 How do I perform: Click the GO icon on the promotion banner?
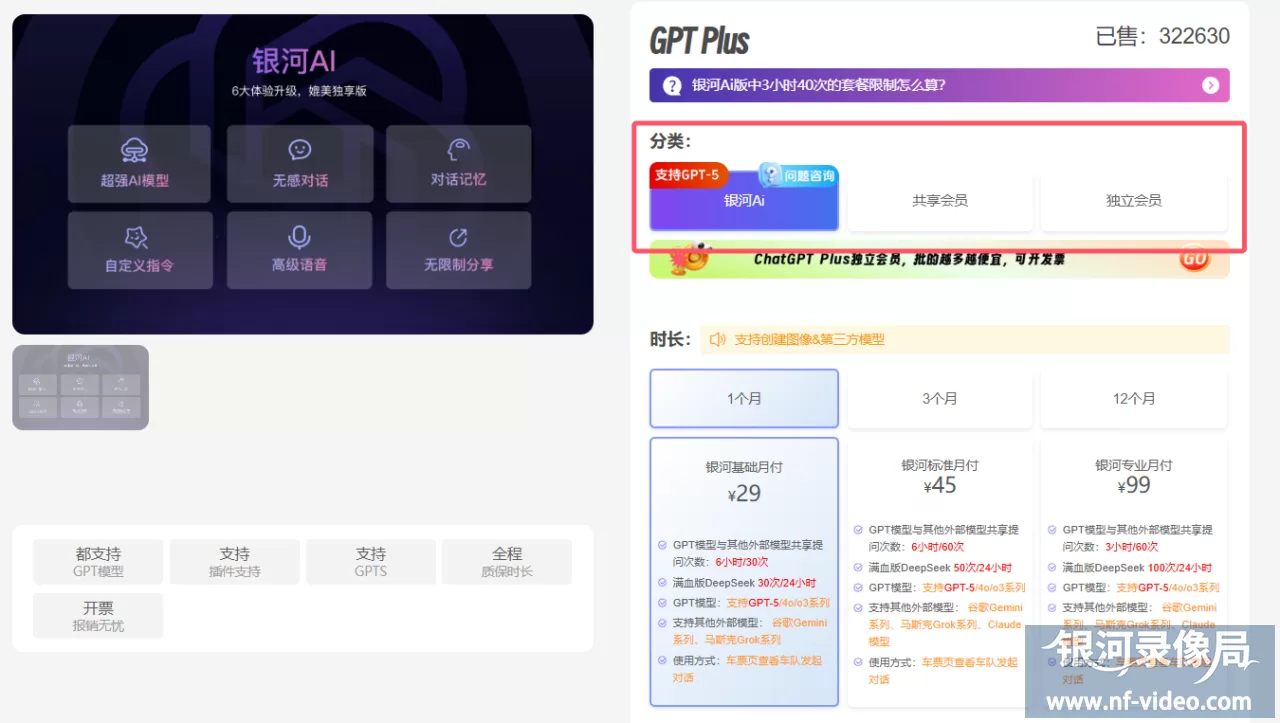pos(1196,258)
